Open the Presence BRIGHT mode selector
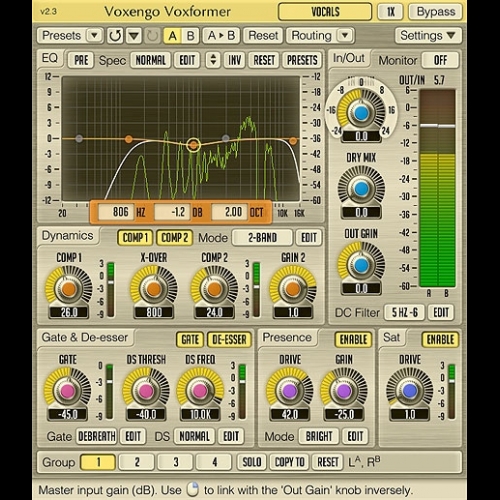500x500 pixels. 319,436
